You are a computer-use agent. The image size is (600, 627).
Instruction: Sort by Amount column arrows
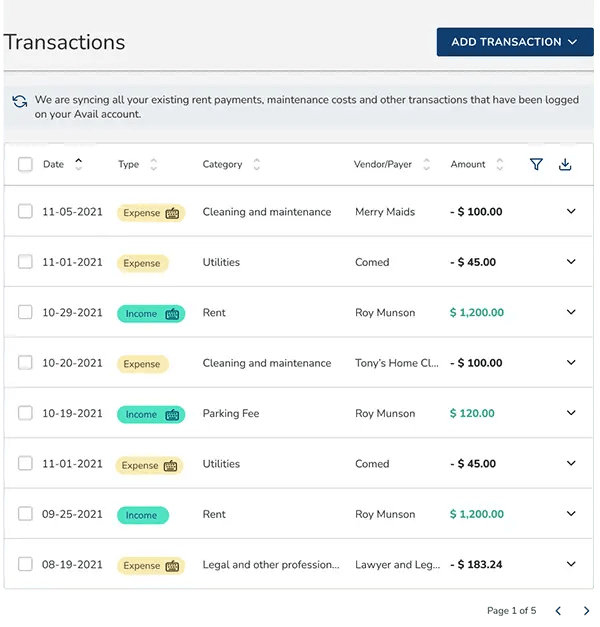coord(501,164)
